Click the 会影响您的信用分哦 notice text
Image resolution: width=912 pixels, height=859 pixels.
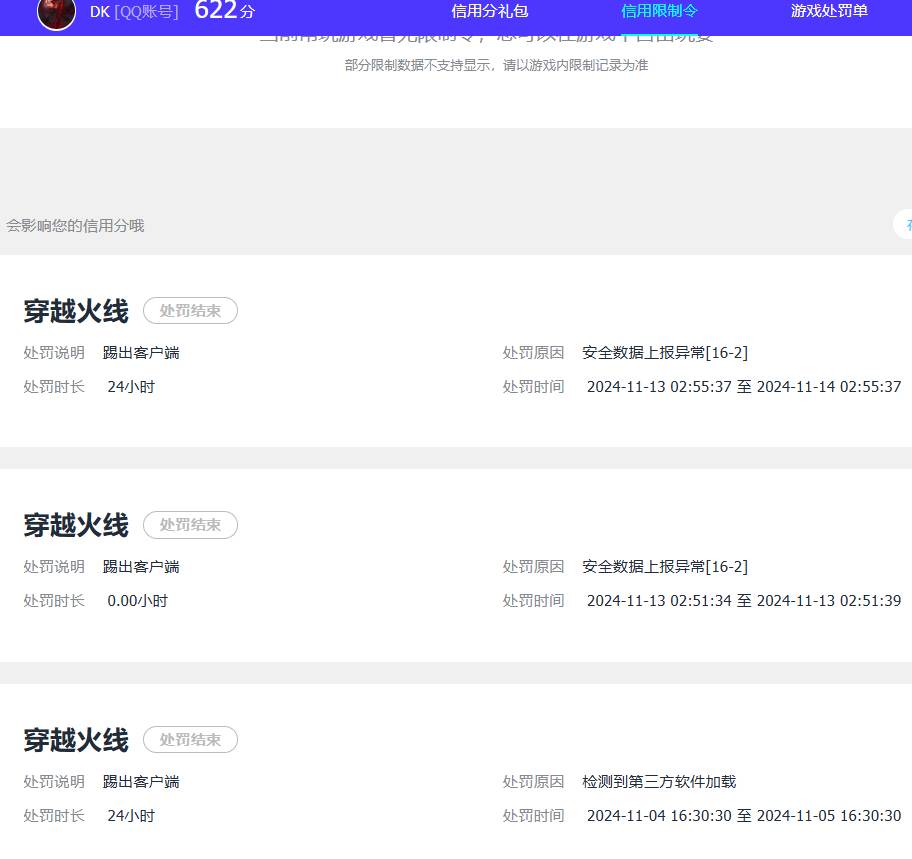75,226
